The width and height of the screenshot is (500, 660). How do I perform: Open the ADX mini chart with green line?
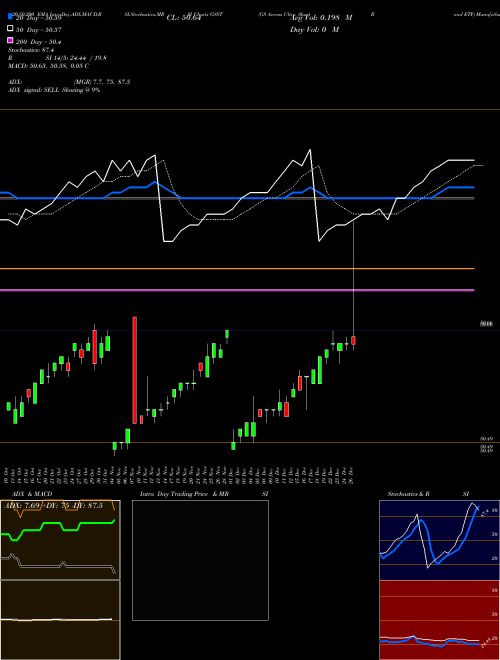click(x=60, y=540)
